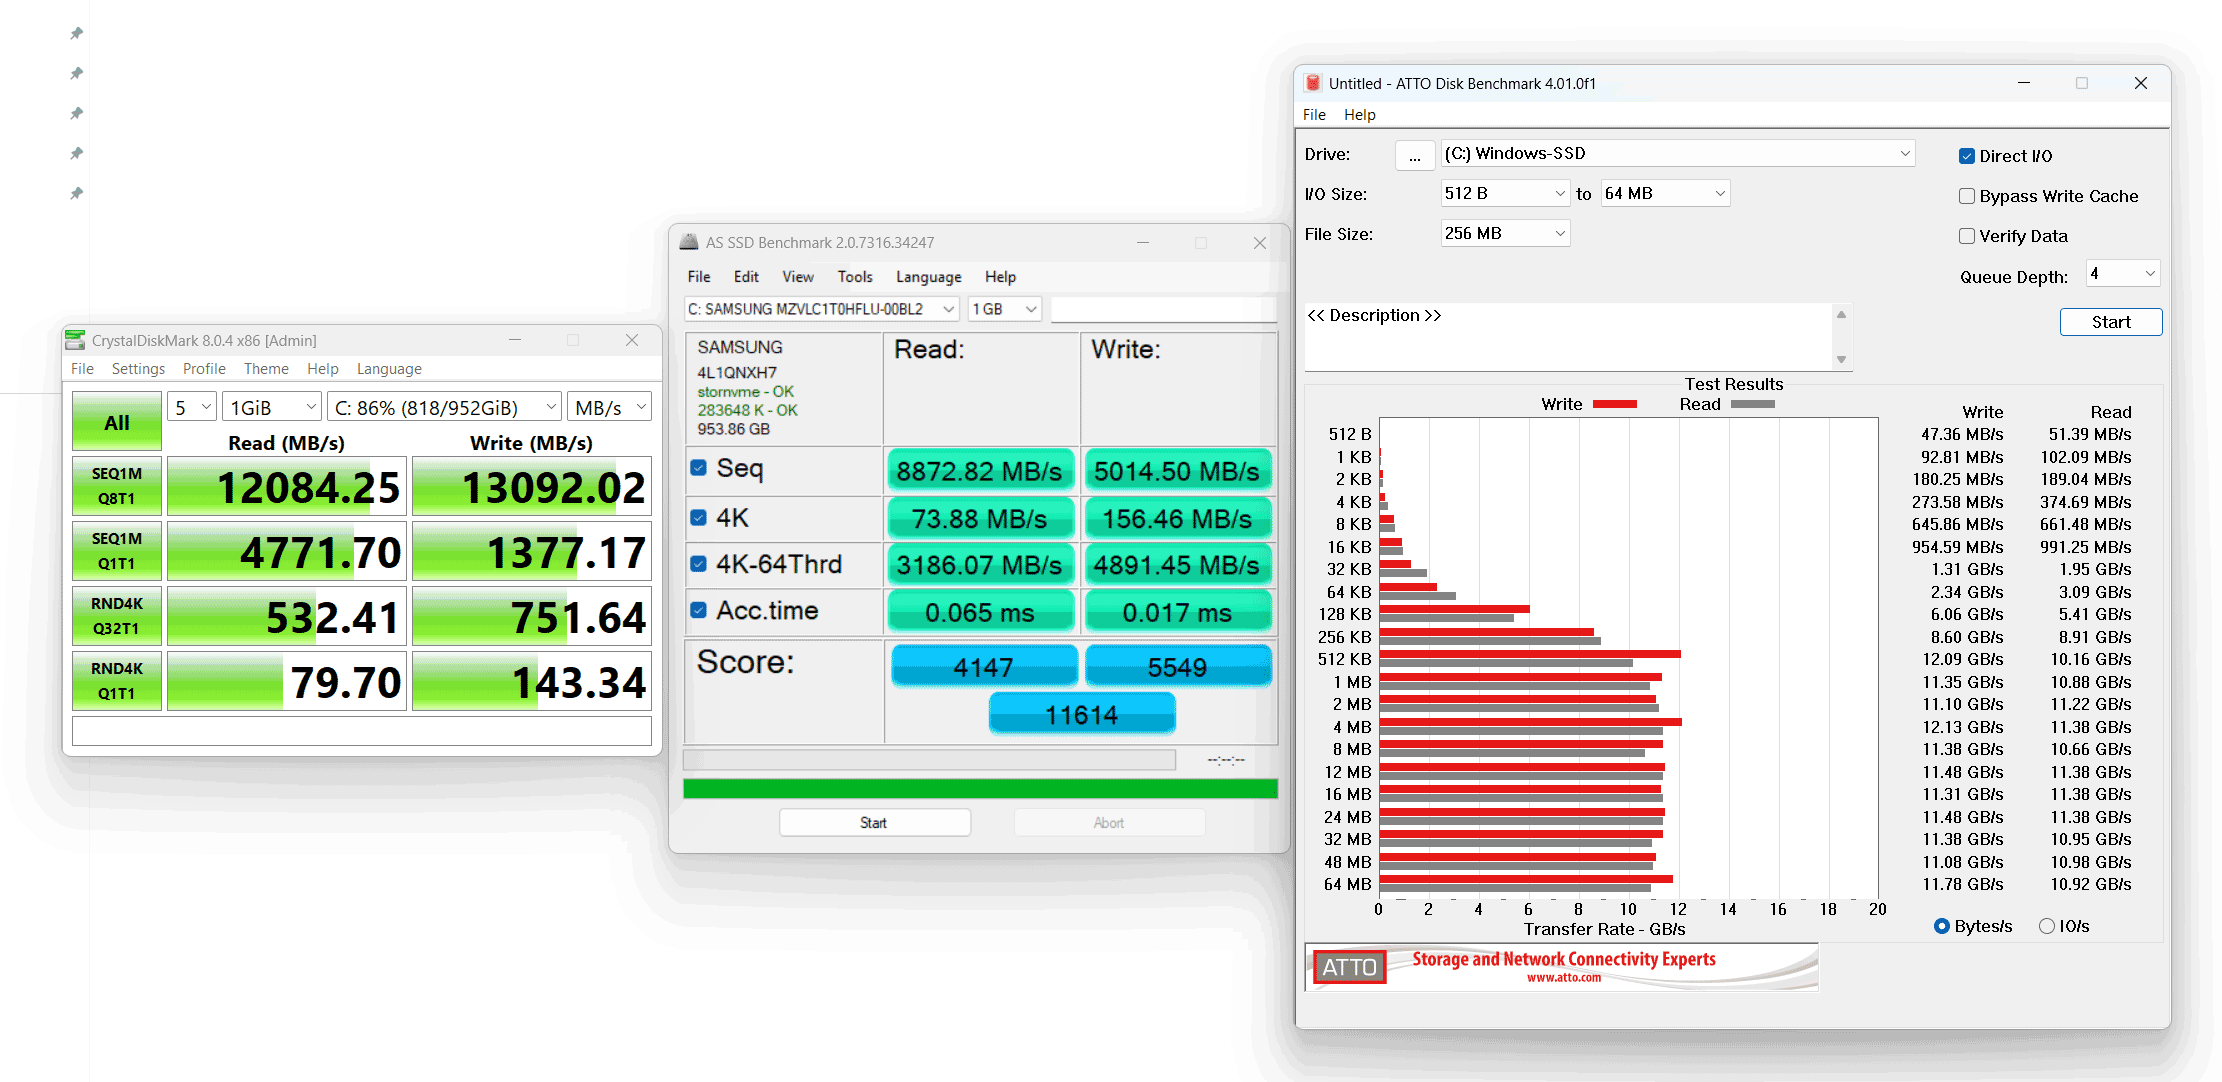
Task: Click the Start button in ATTO Disk Benchmark
Action: pos(2111,322)
